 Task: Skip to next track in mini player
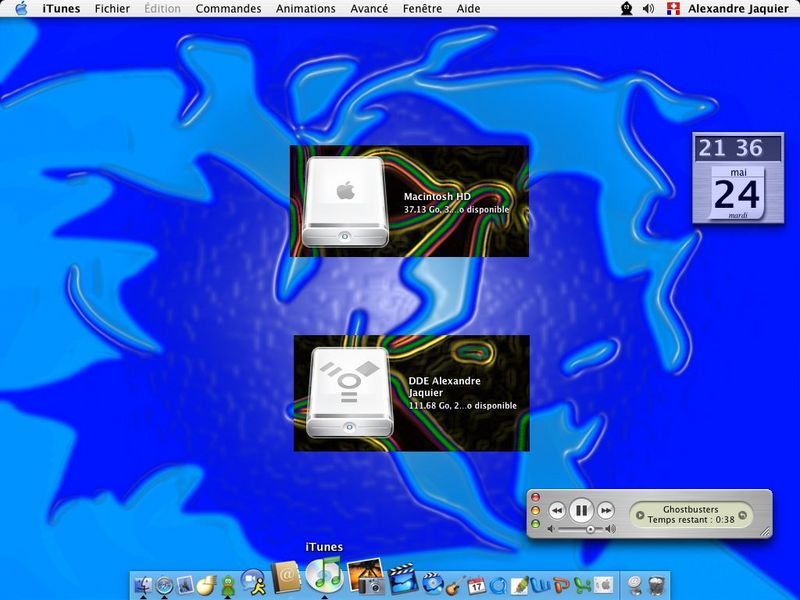coord(606,510)
